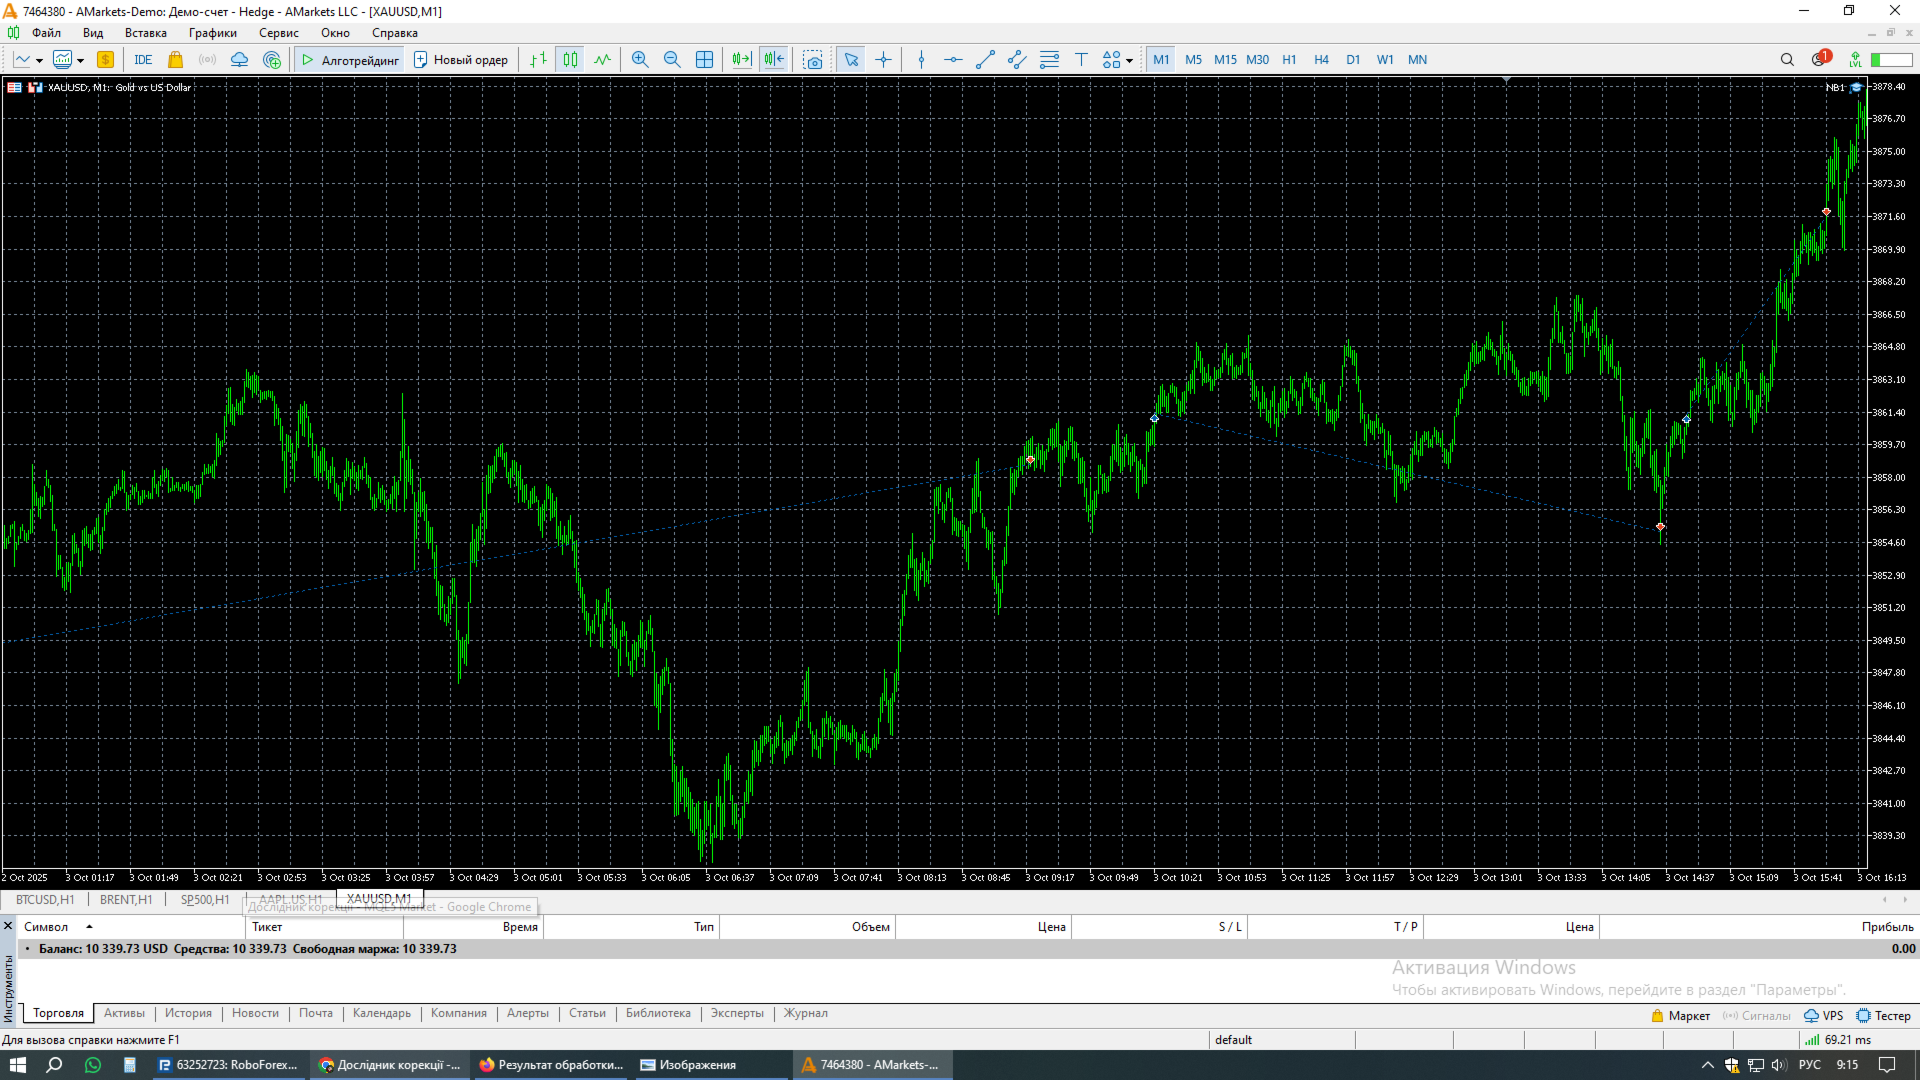The width and height of the screenshot is (1920, 1080).
Task: Zoom in on the chart
Action: point(640,60)
